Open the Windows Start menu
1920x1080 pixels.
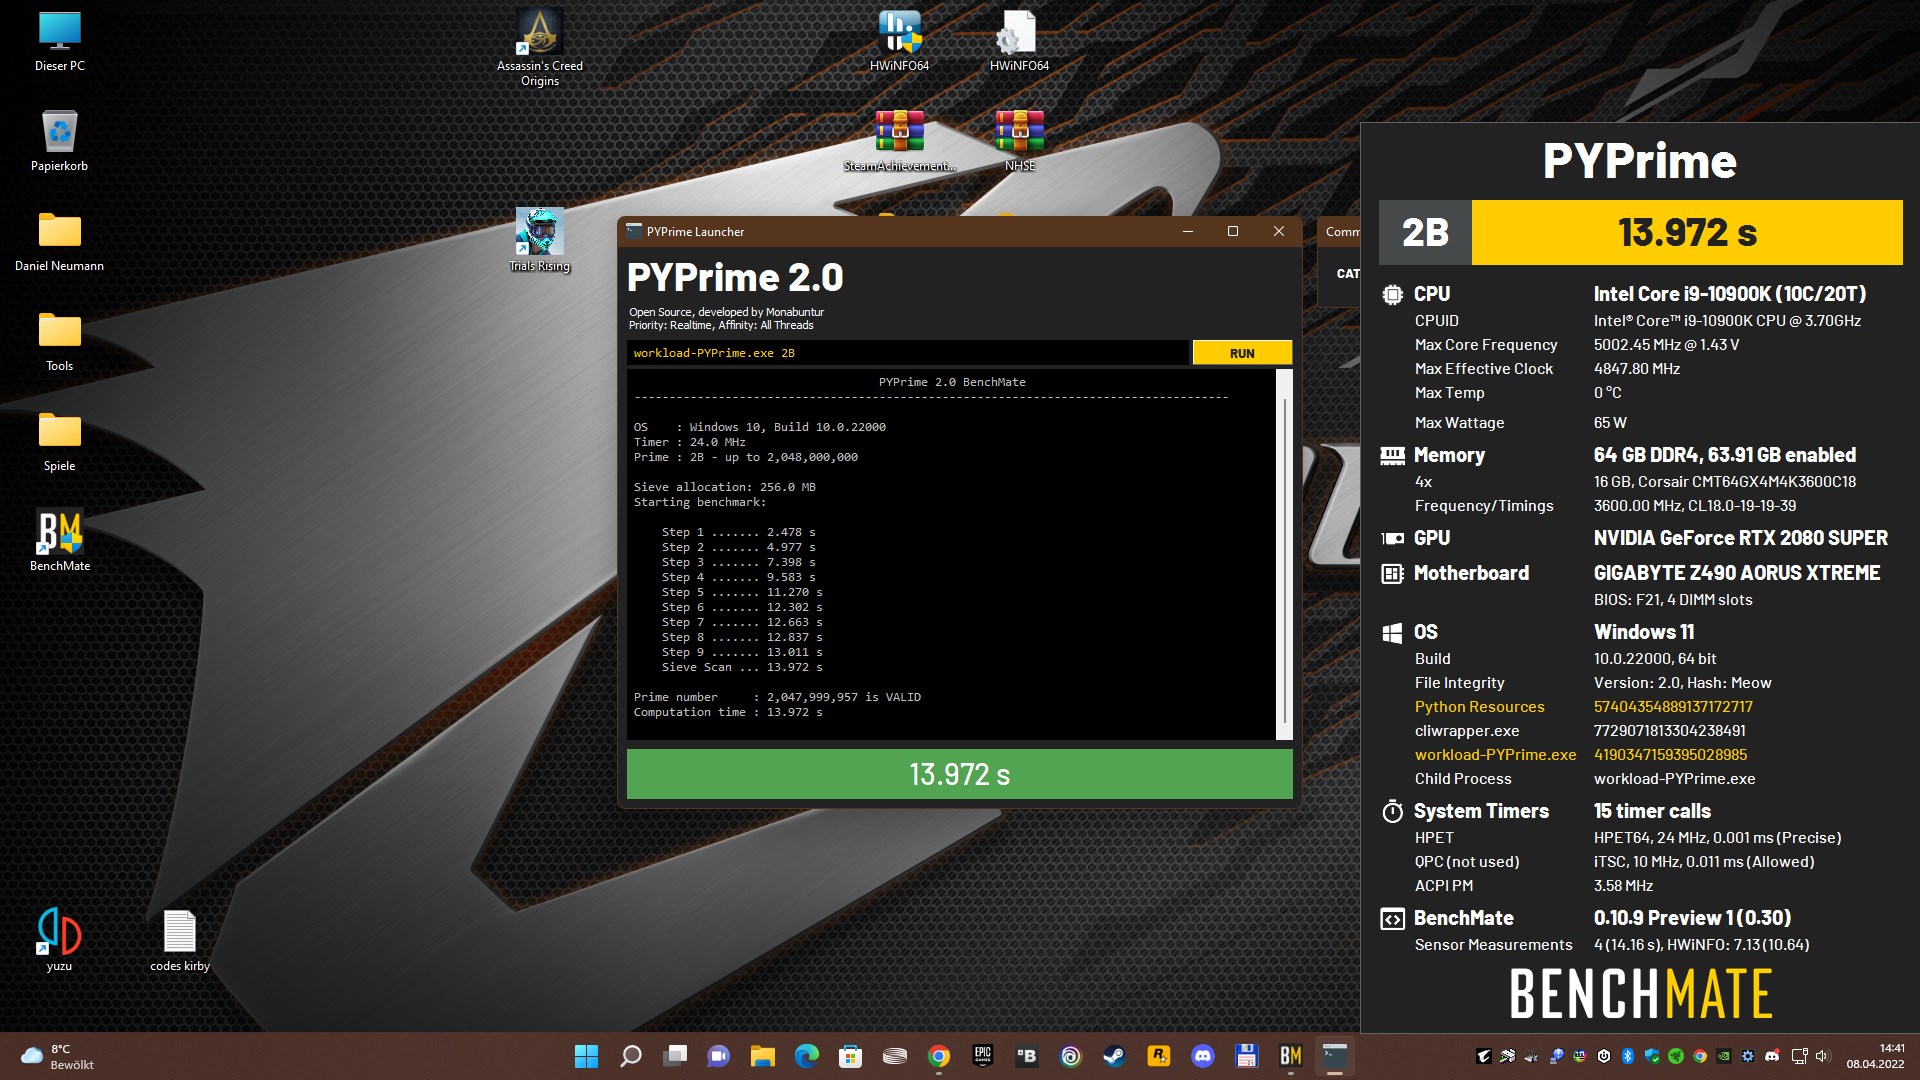[x=587, y=1056]
